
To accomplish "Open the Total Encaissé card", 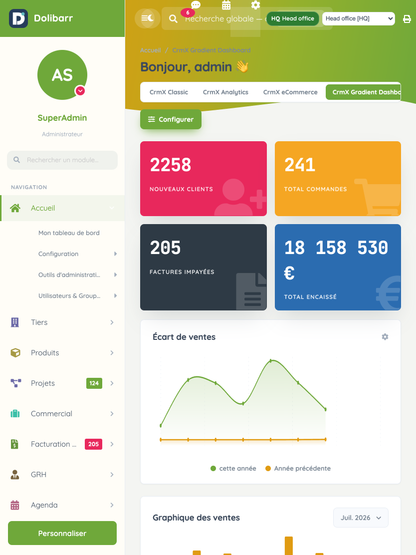I will [338, 267].
